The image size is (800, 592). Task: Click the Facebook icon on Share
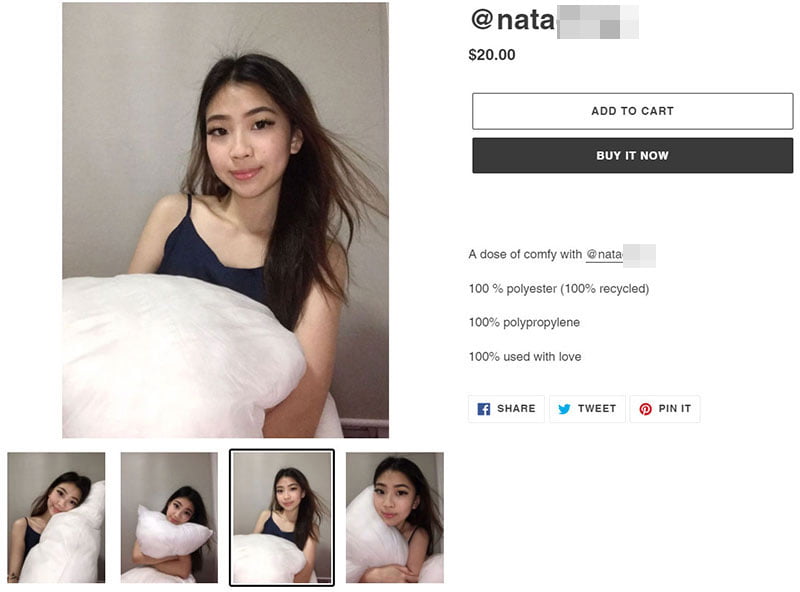(x=484, y=409)
